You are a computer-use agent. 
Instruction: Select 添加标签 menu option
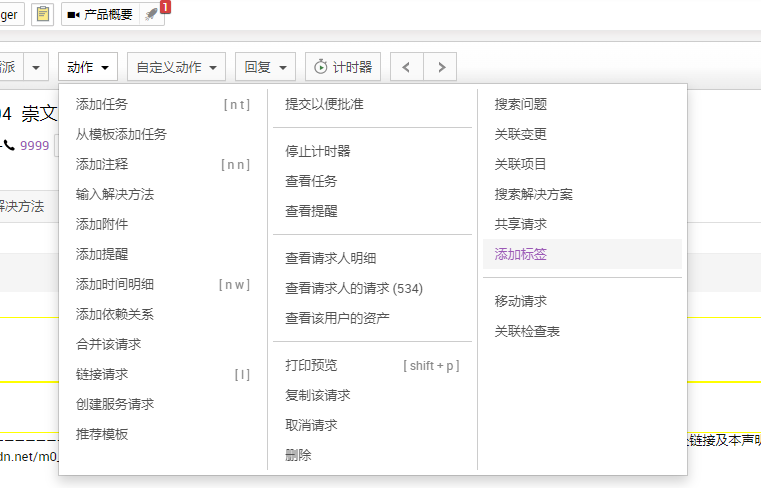pyautogui.click(x=521, y=254)
